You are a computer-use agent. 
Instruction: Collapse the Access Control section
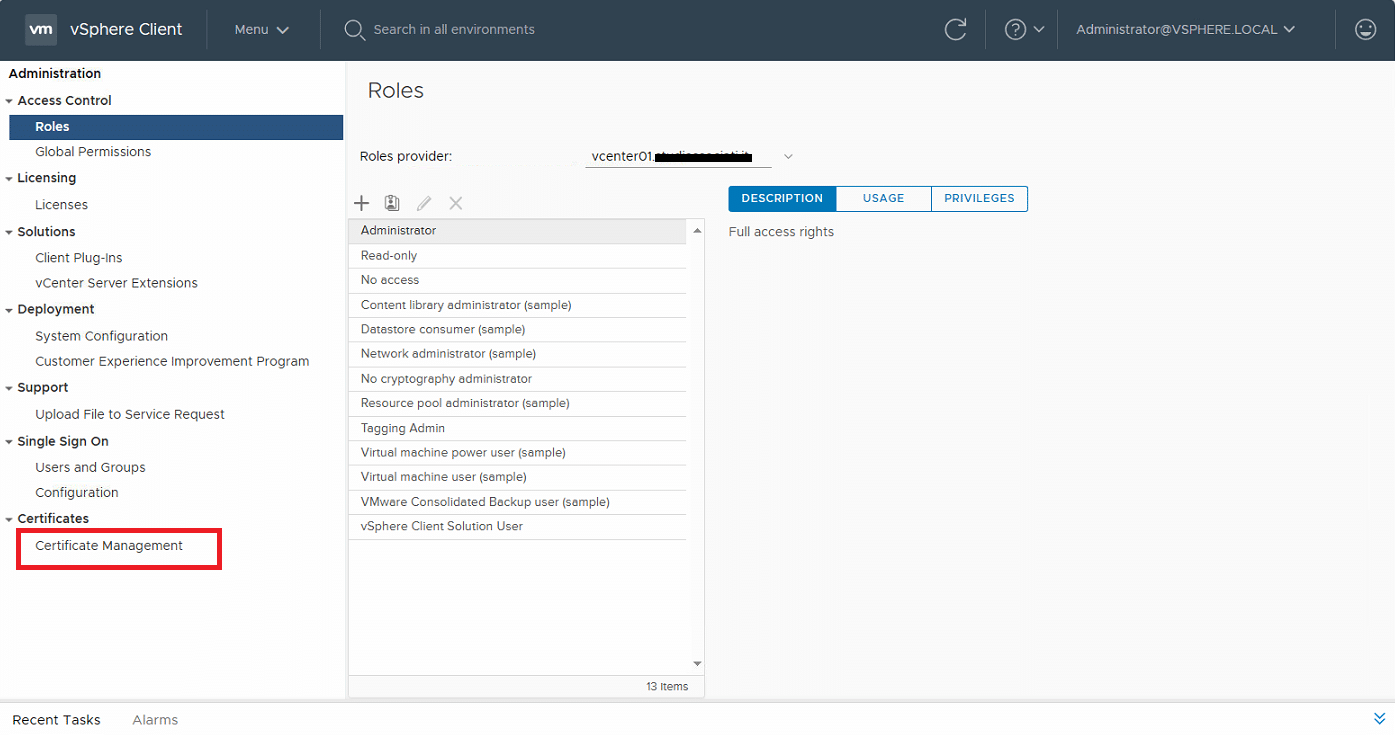point(9,101)
